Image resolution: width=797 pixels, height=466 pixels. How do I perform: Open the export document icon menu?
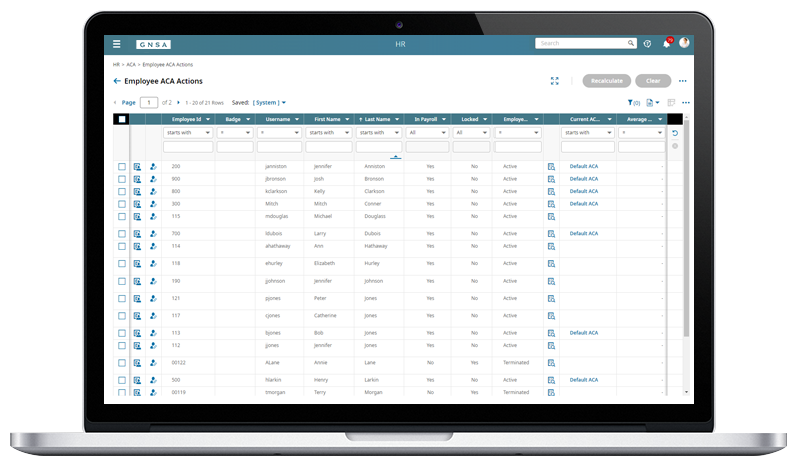(652, 103)
